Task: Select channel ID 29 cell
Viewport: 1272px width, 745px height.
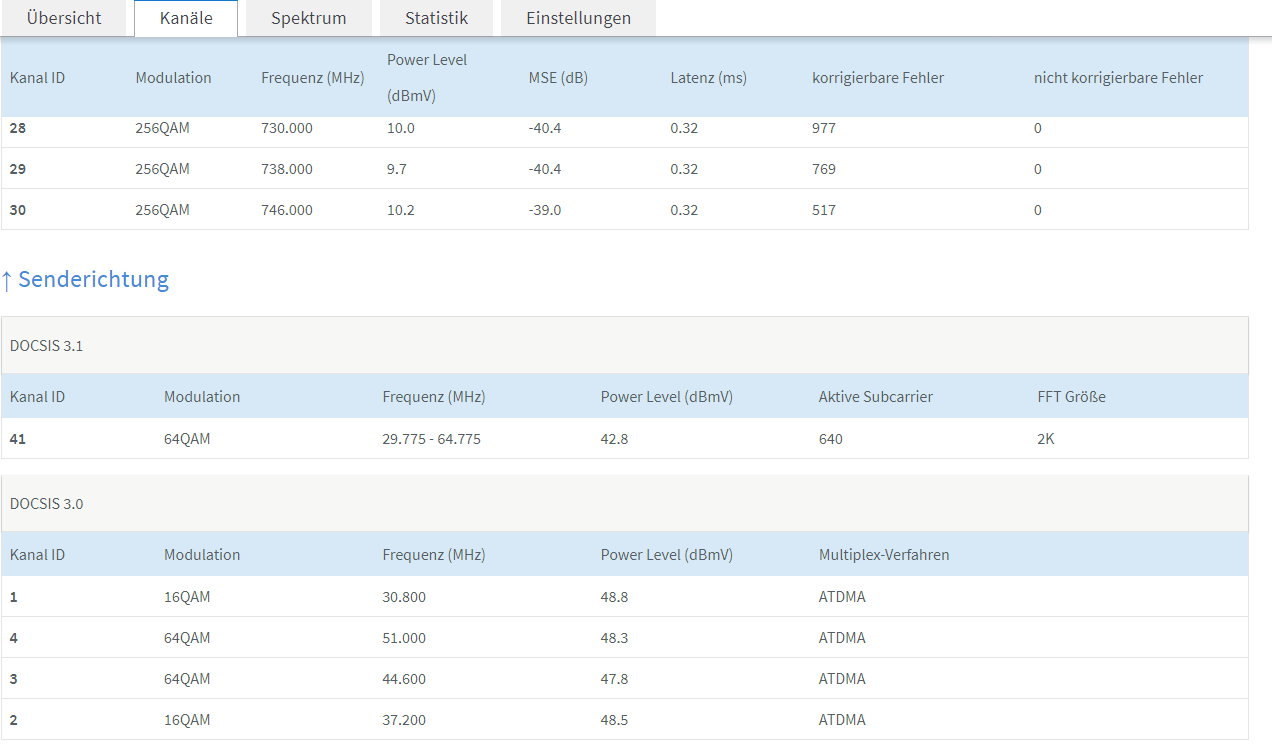Action: (x=18, y=169)
